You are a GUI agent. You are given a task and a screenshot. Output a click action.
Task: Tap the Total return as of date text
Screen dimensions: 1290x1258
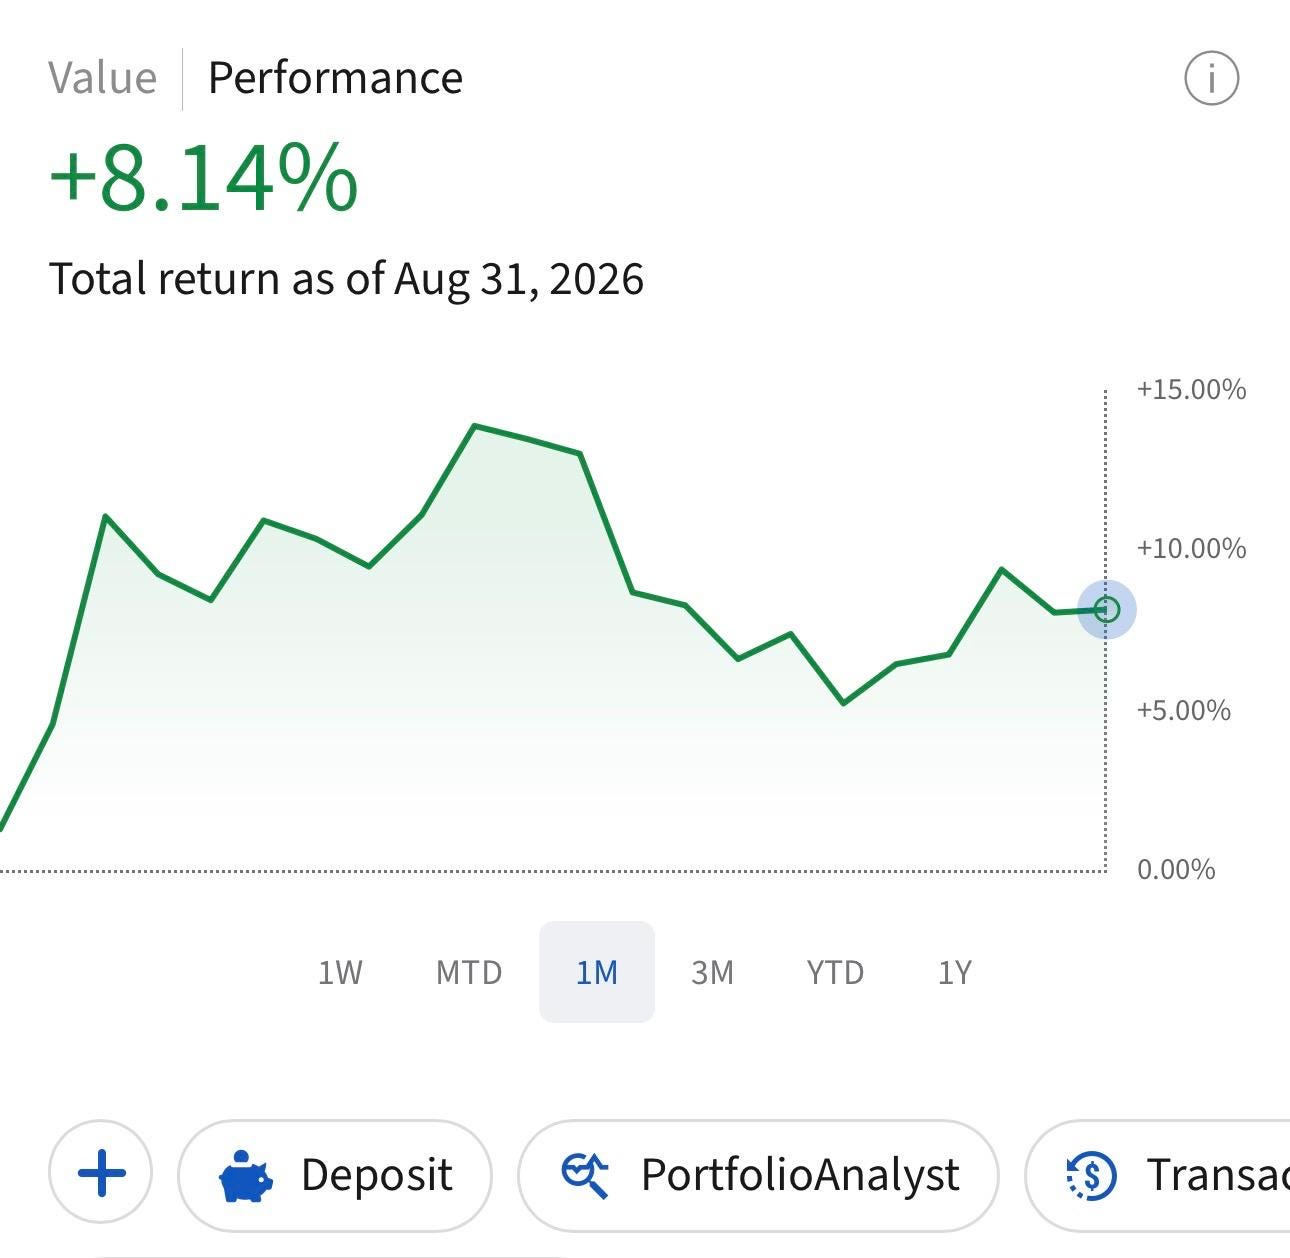[346, 279]
